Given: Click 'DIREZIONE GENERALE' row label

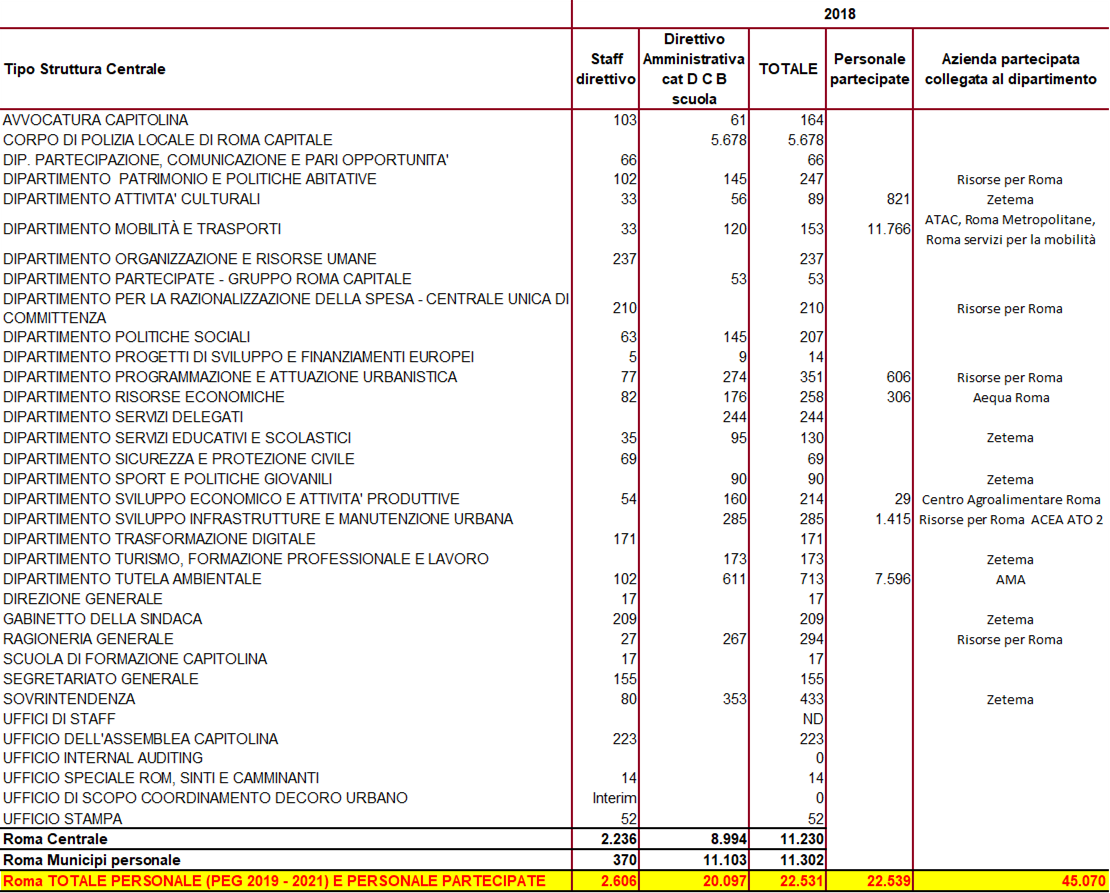Looking at the screenshot, I should (x=83, y=598).
